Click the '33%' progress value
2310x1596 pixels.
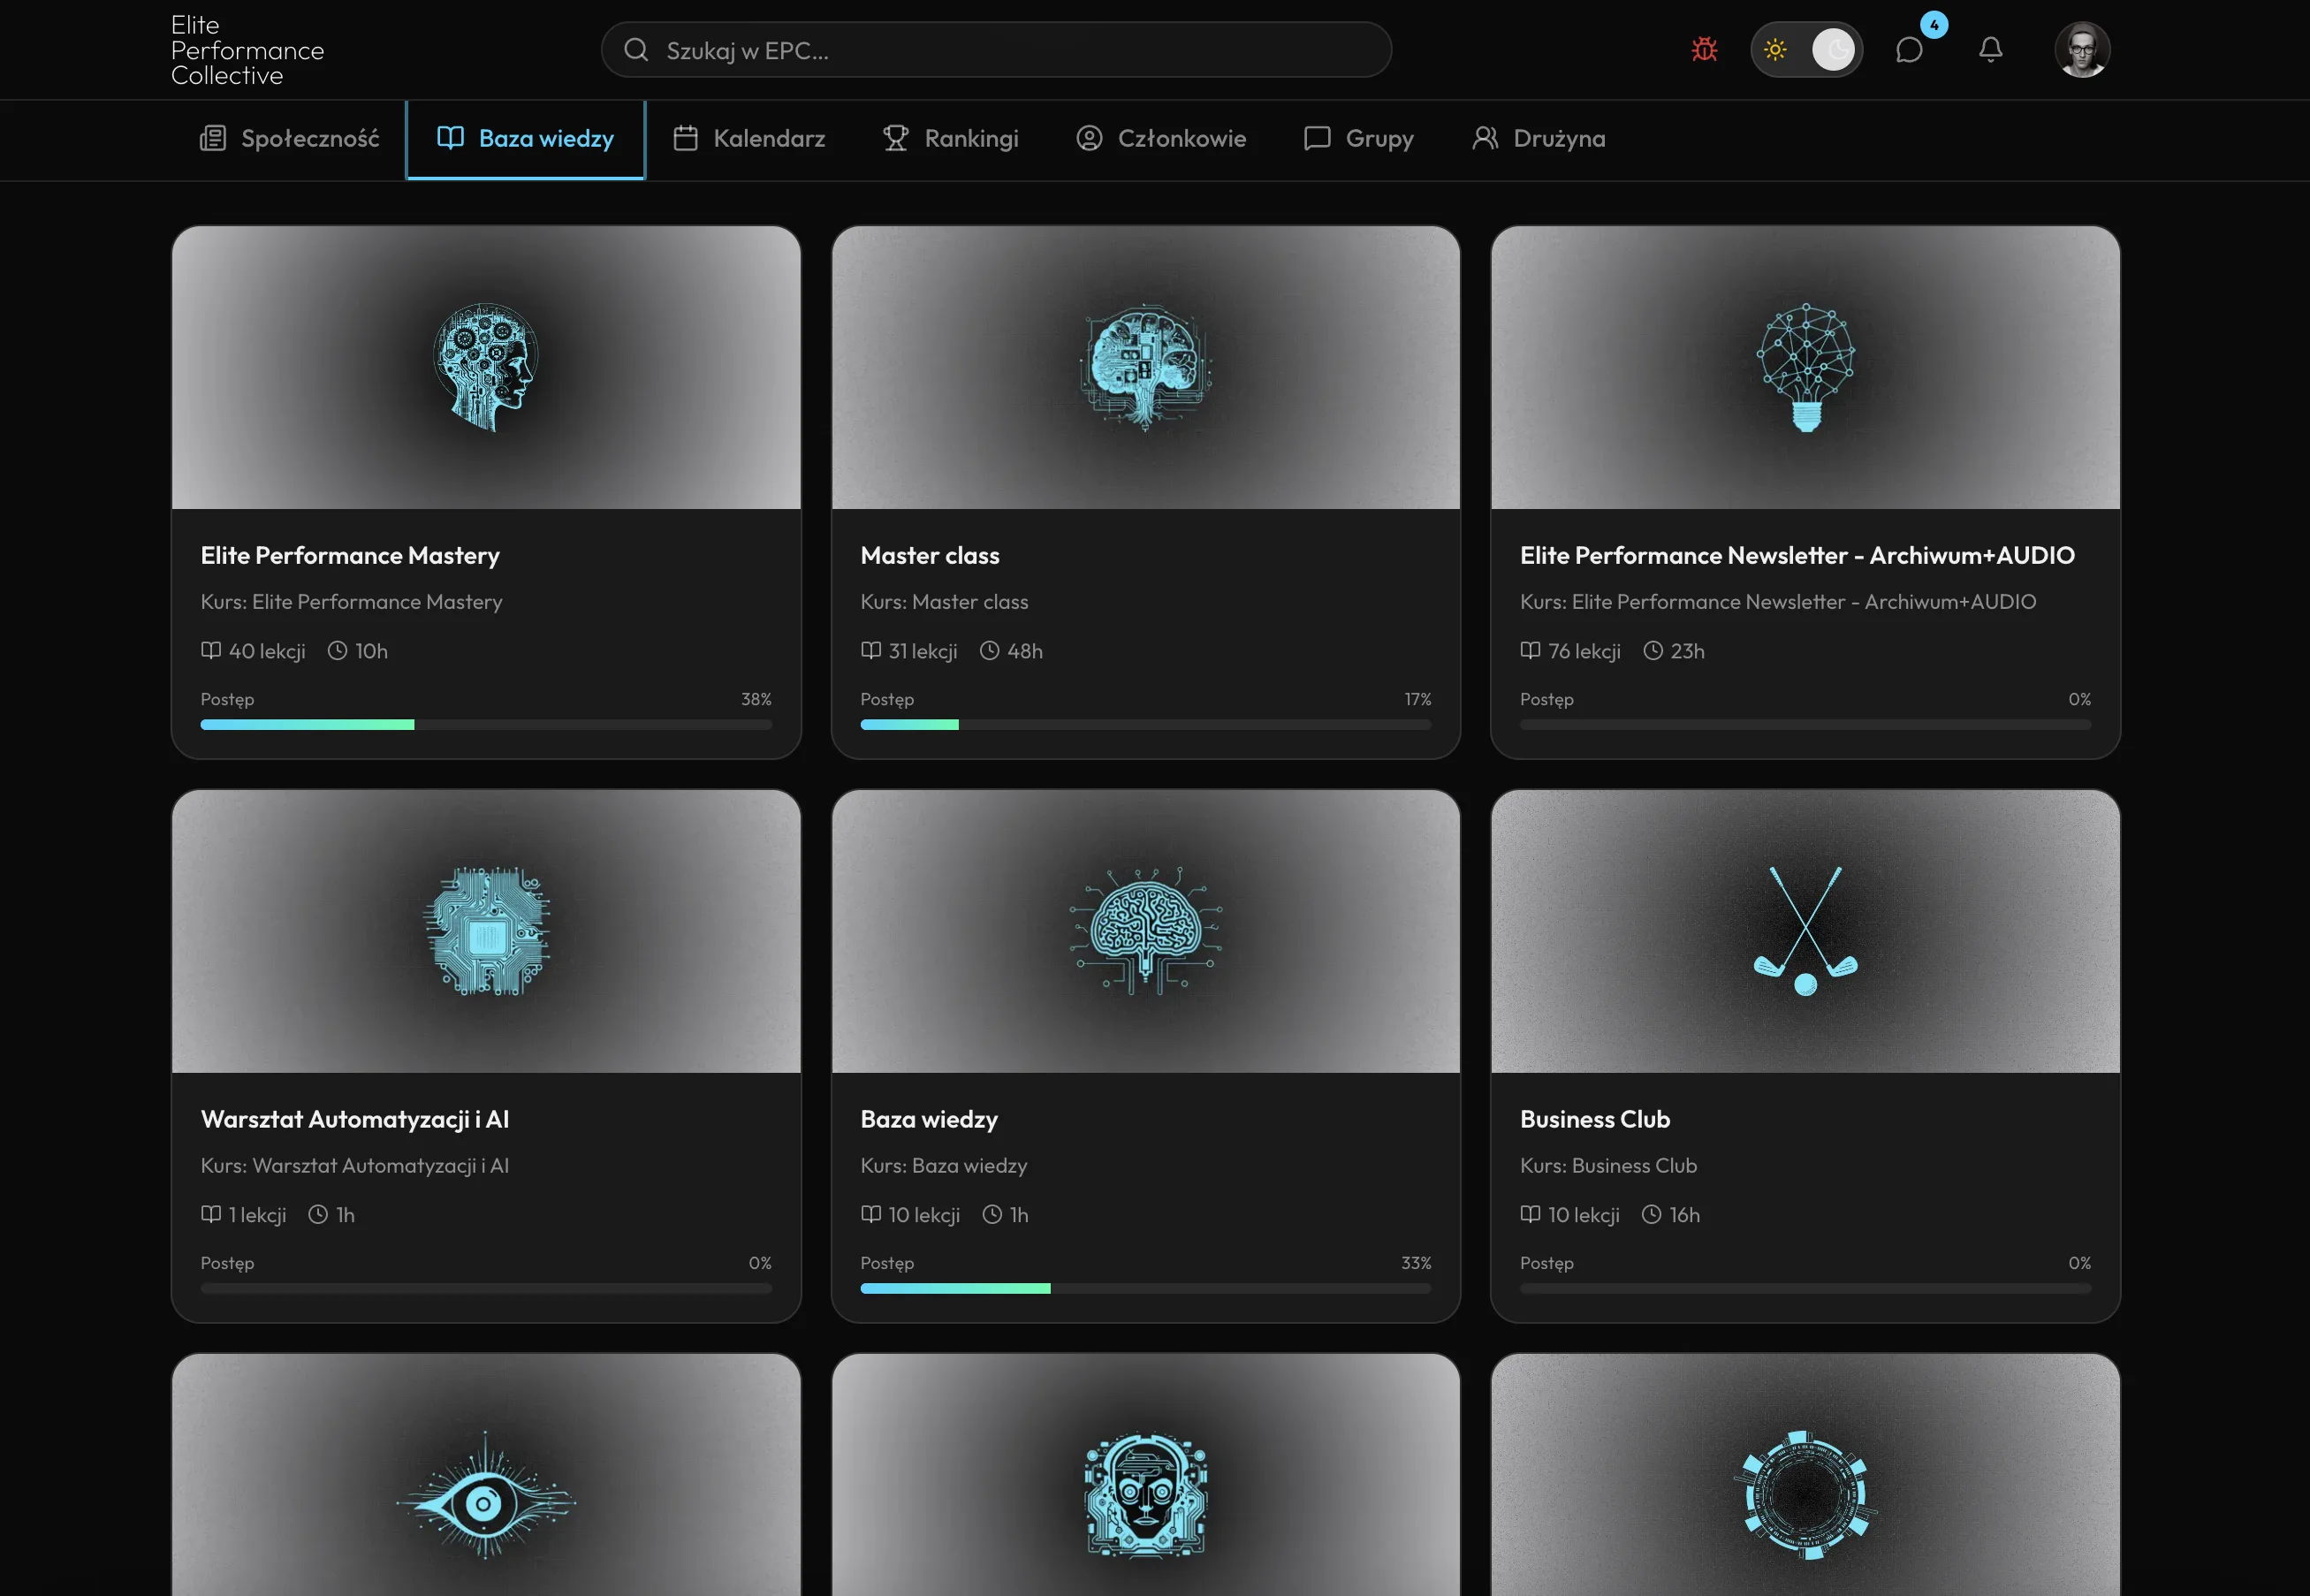coord(1416,1263)
